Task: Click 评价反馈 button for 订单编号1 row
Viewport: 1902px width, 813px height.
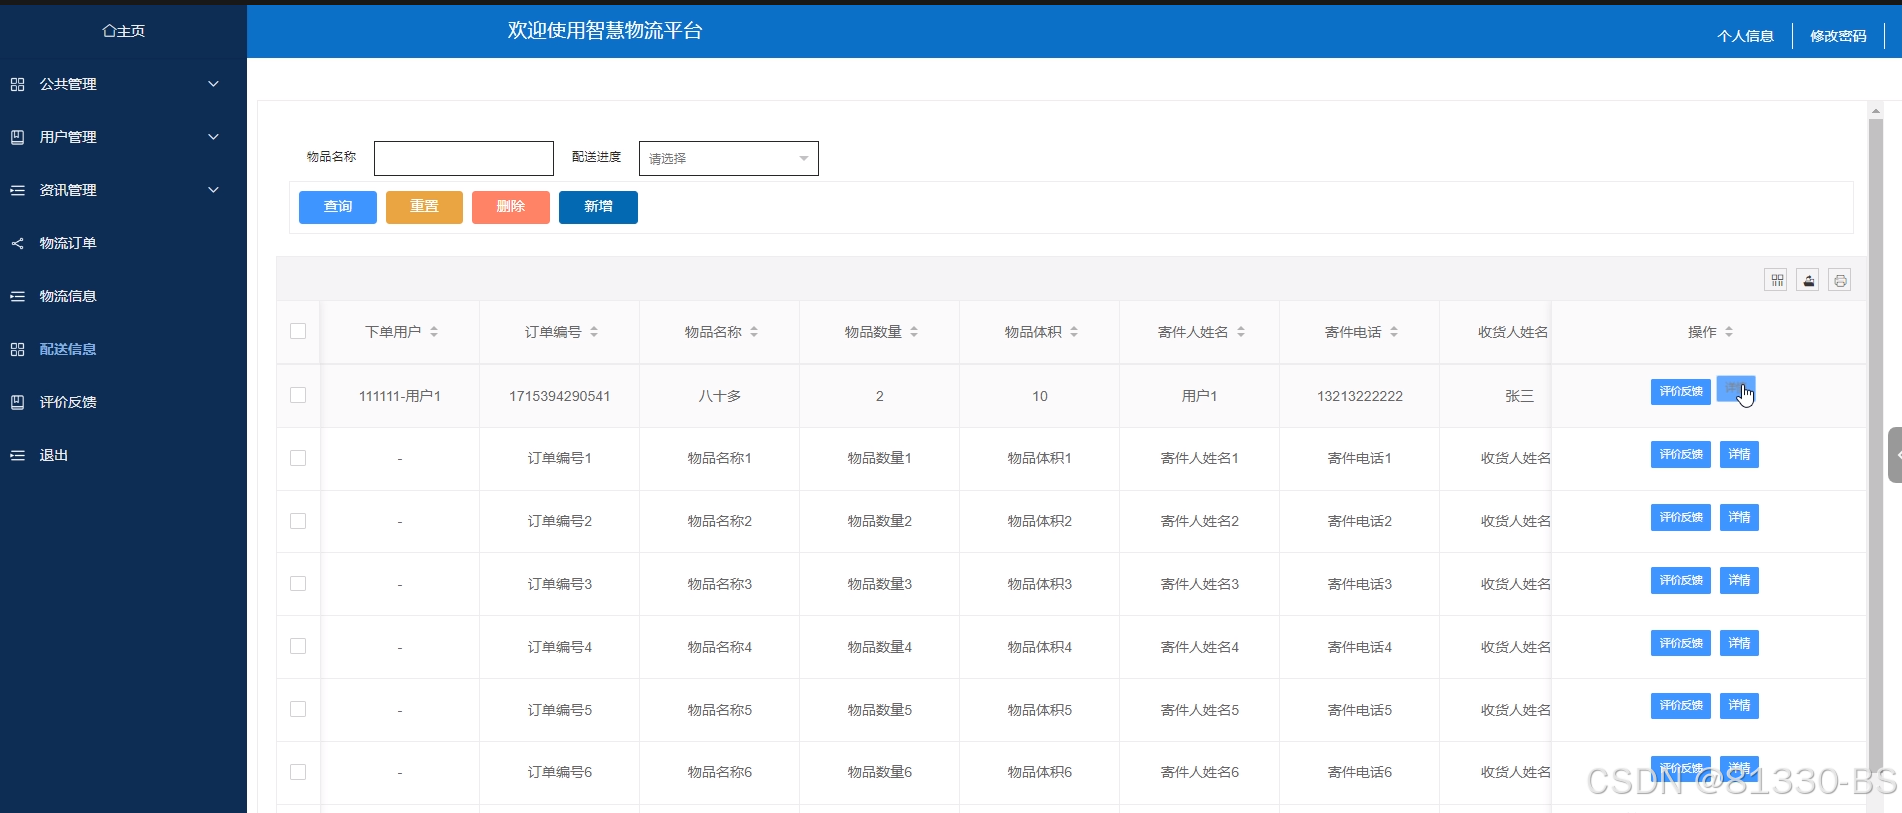Action: point(1681,455)
